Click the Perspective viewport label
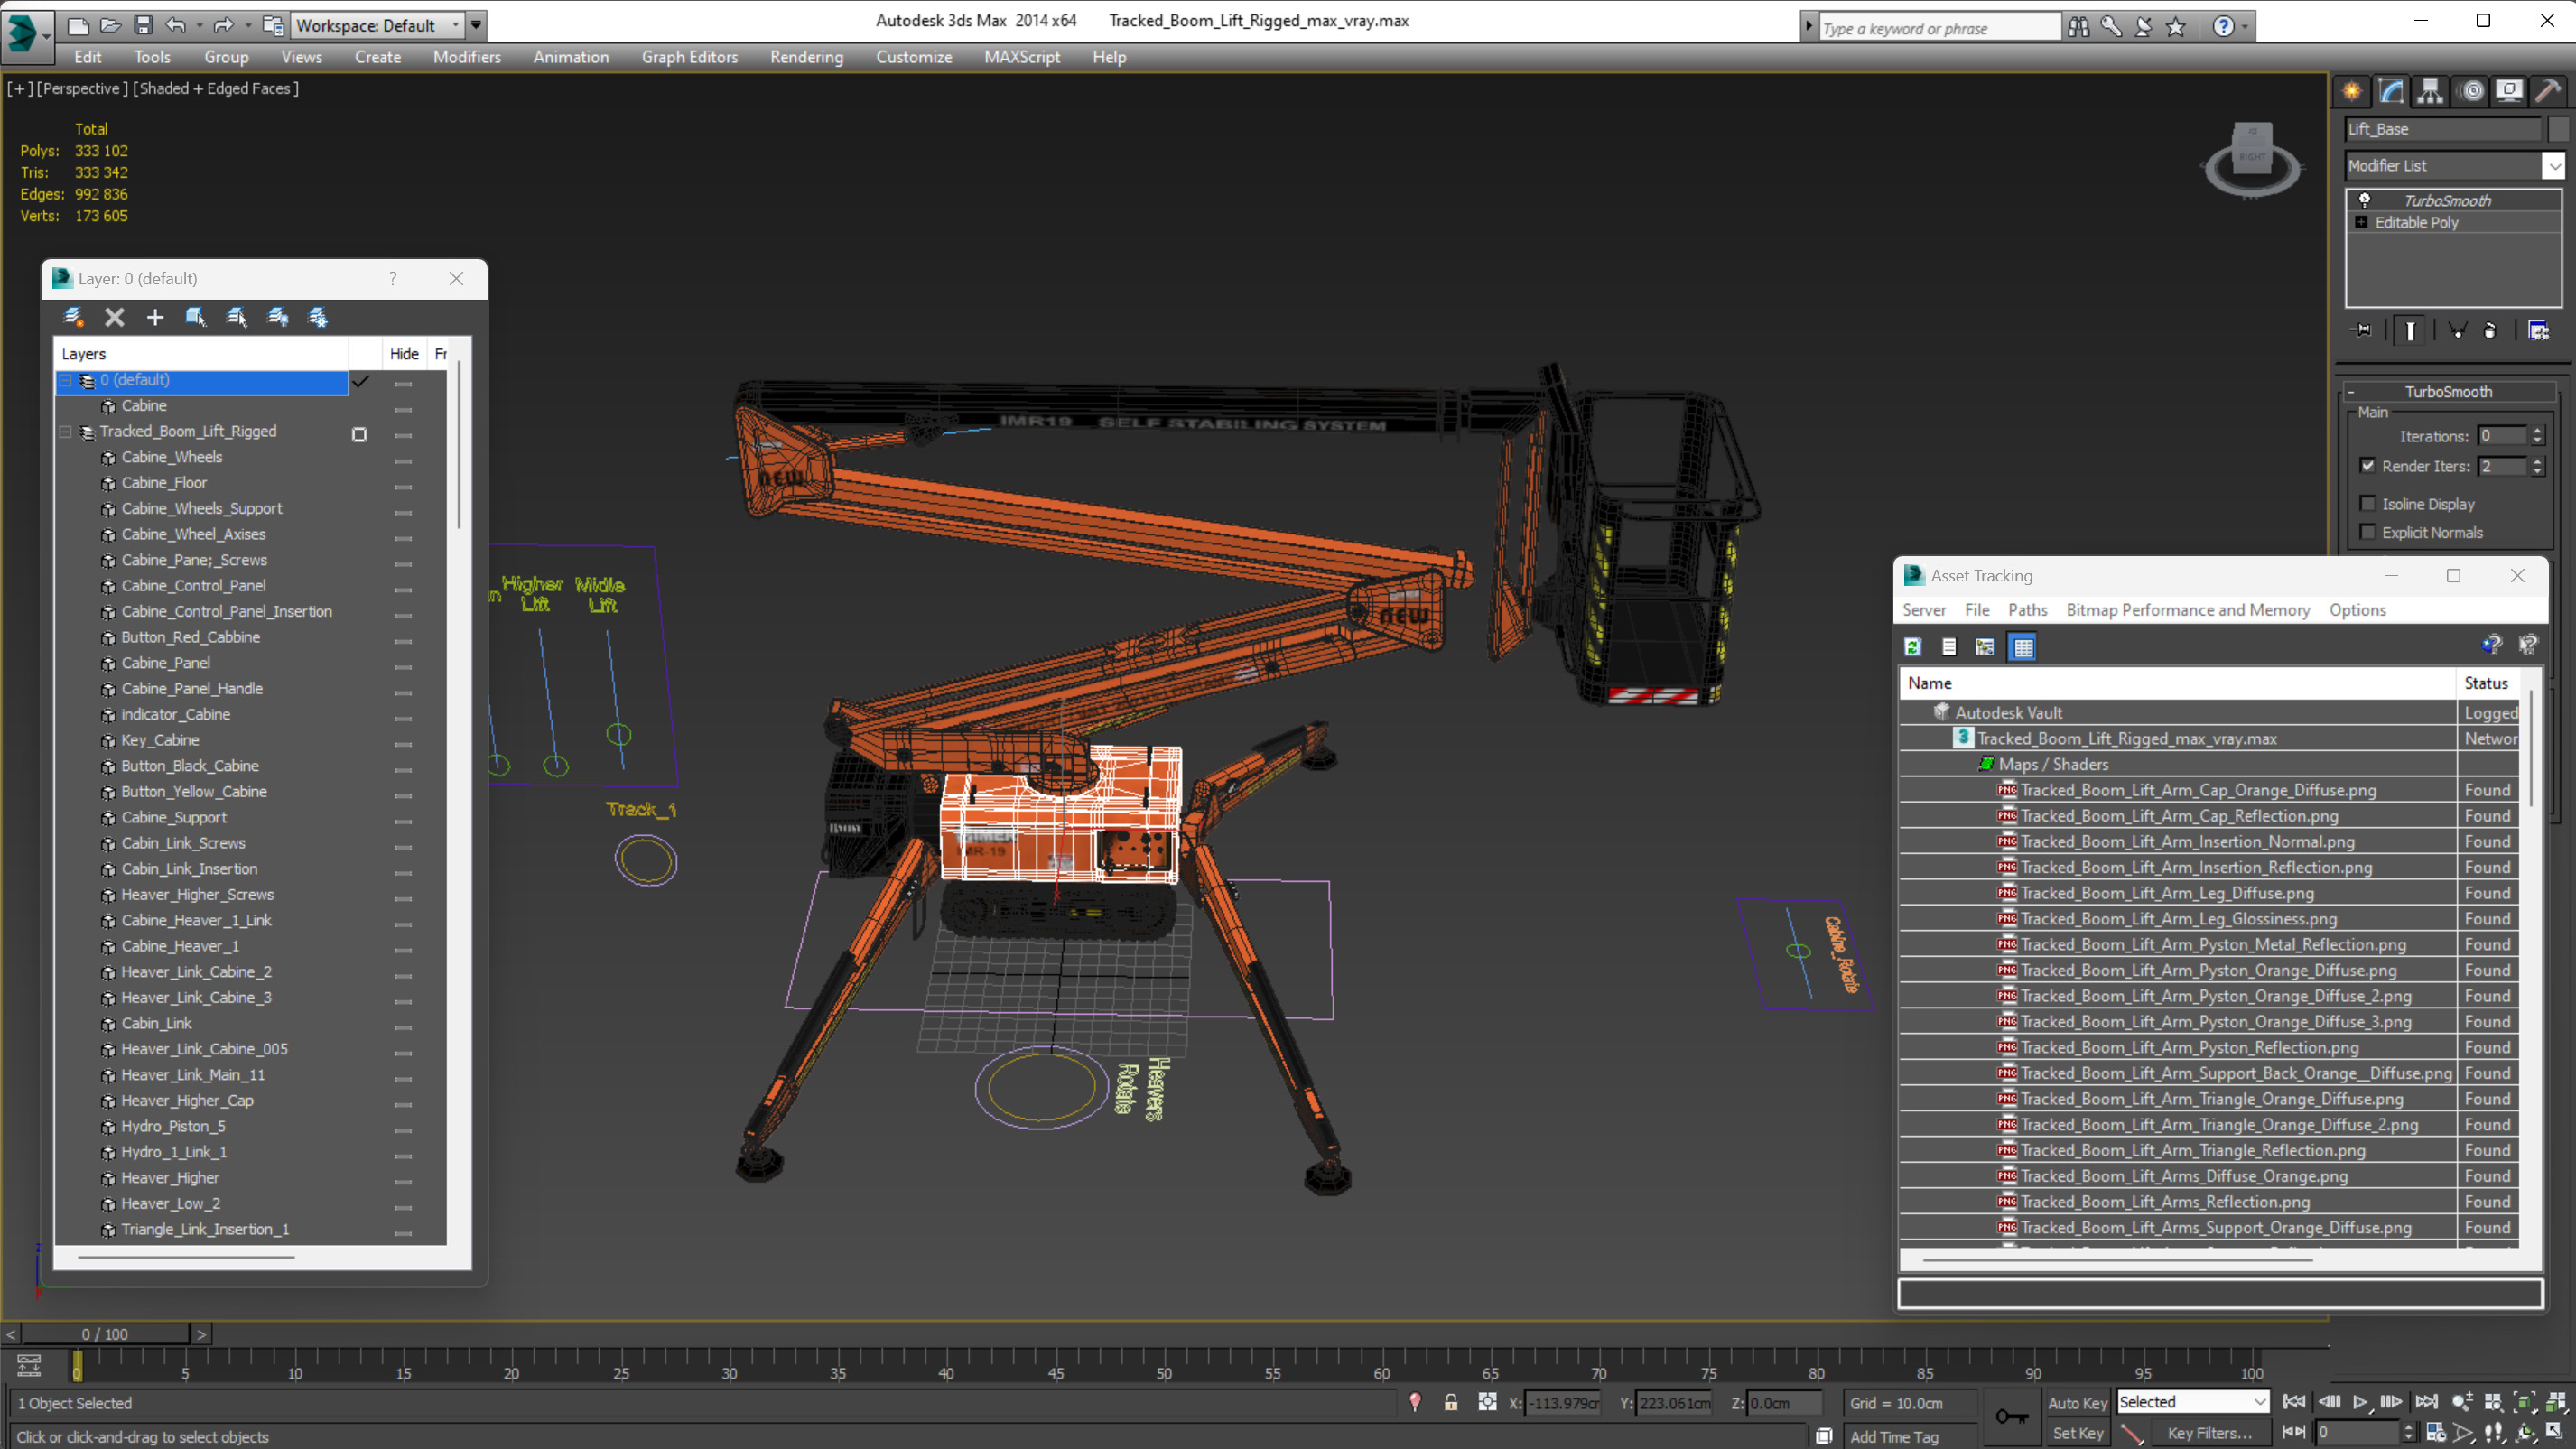Viewport: 2576px width, 1449px height. [82, 88]
